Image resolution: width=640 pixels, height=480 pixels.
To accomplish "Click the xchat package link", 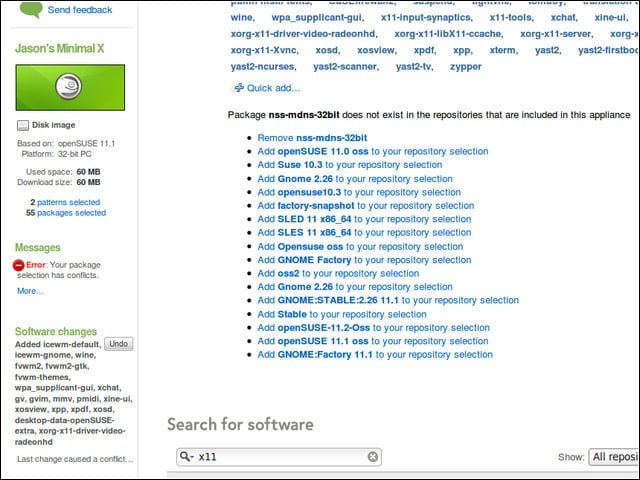I will point(564,18).
